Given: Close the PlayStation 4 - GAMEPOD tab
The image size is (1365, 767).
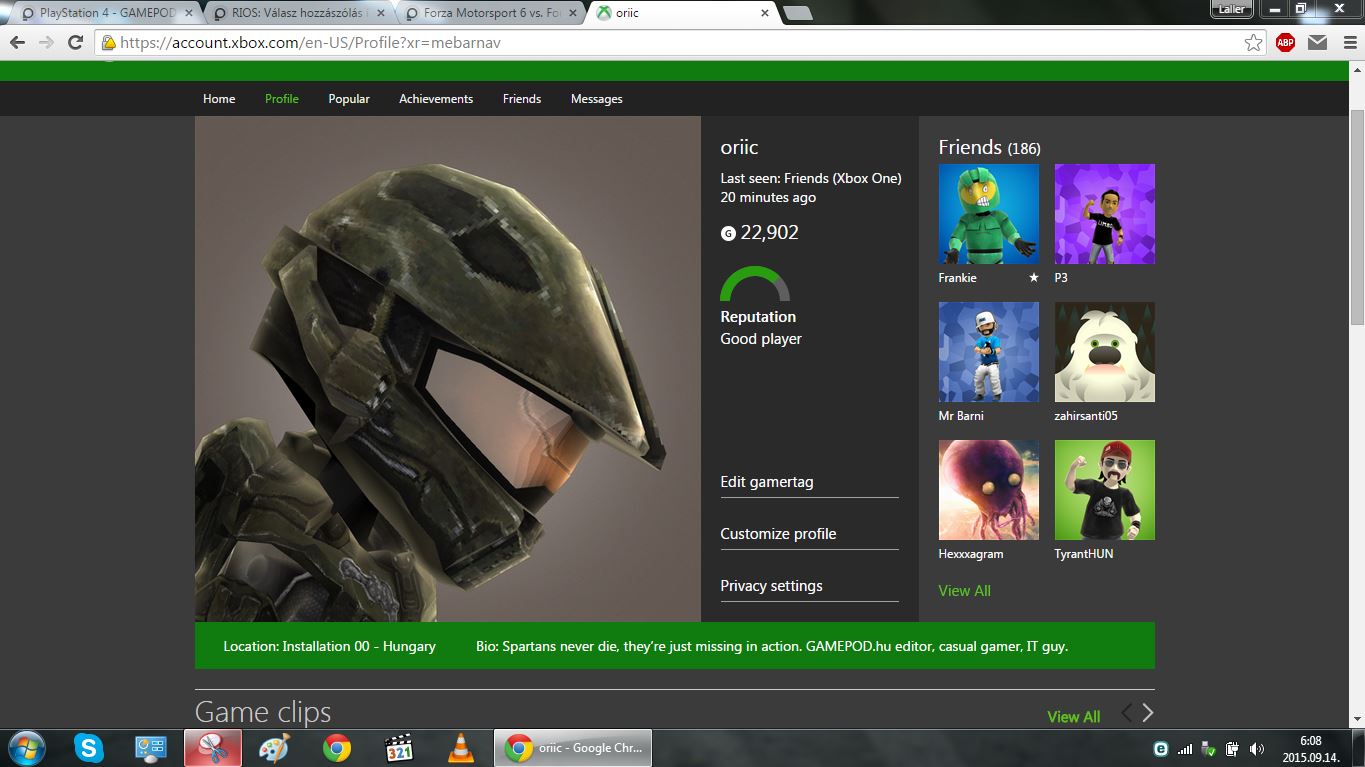Looking at the screenshot, I should 189,13.
